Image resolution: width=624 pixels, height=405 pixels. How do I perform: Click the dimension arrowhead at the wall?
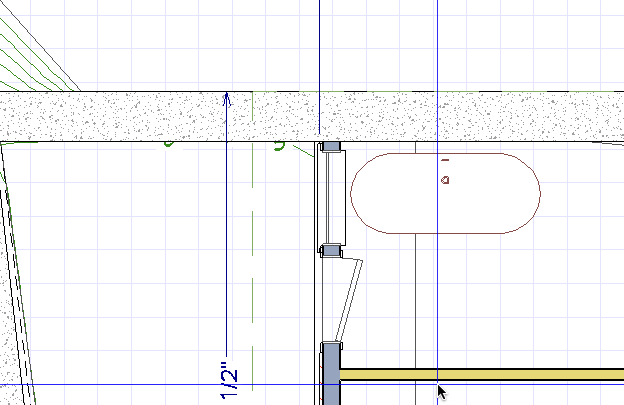tap(227, 98)
